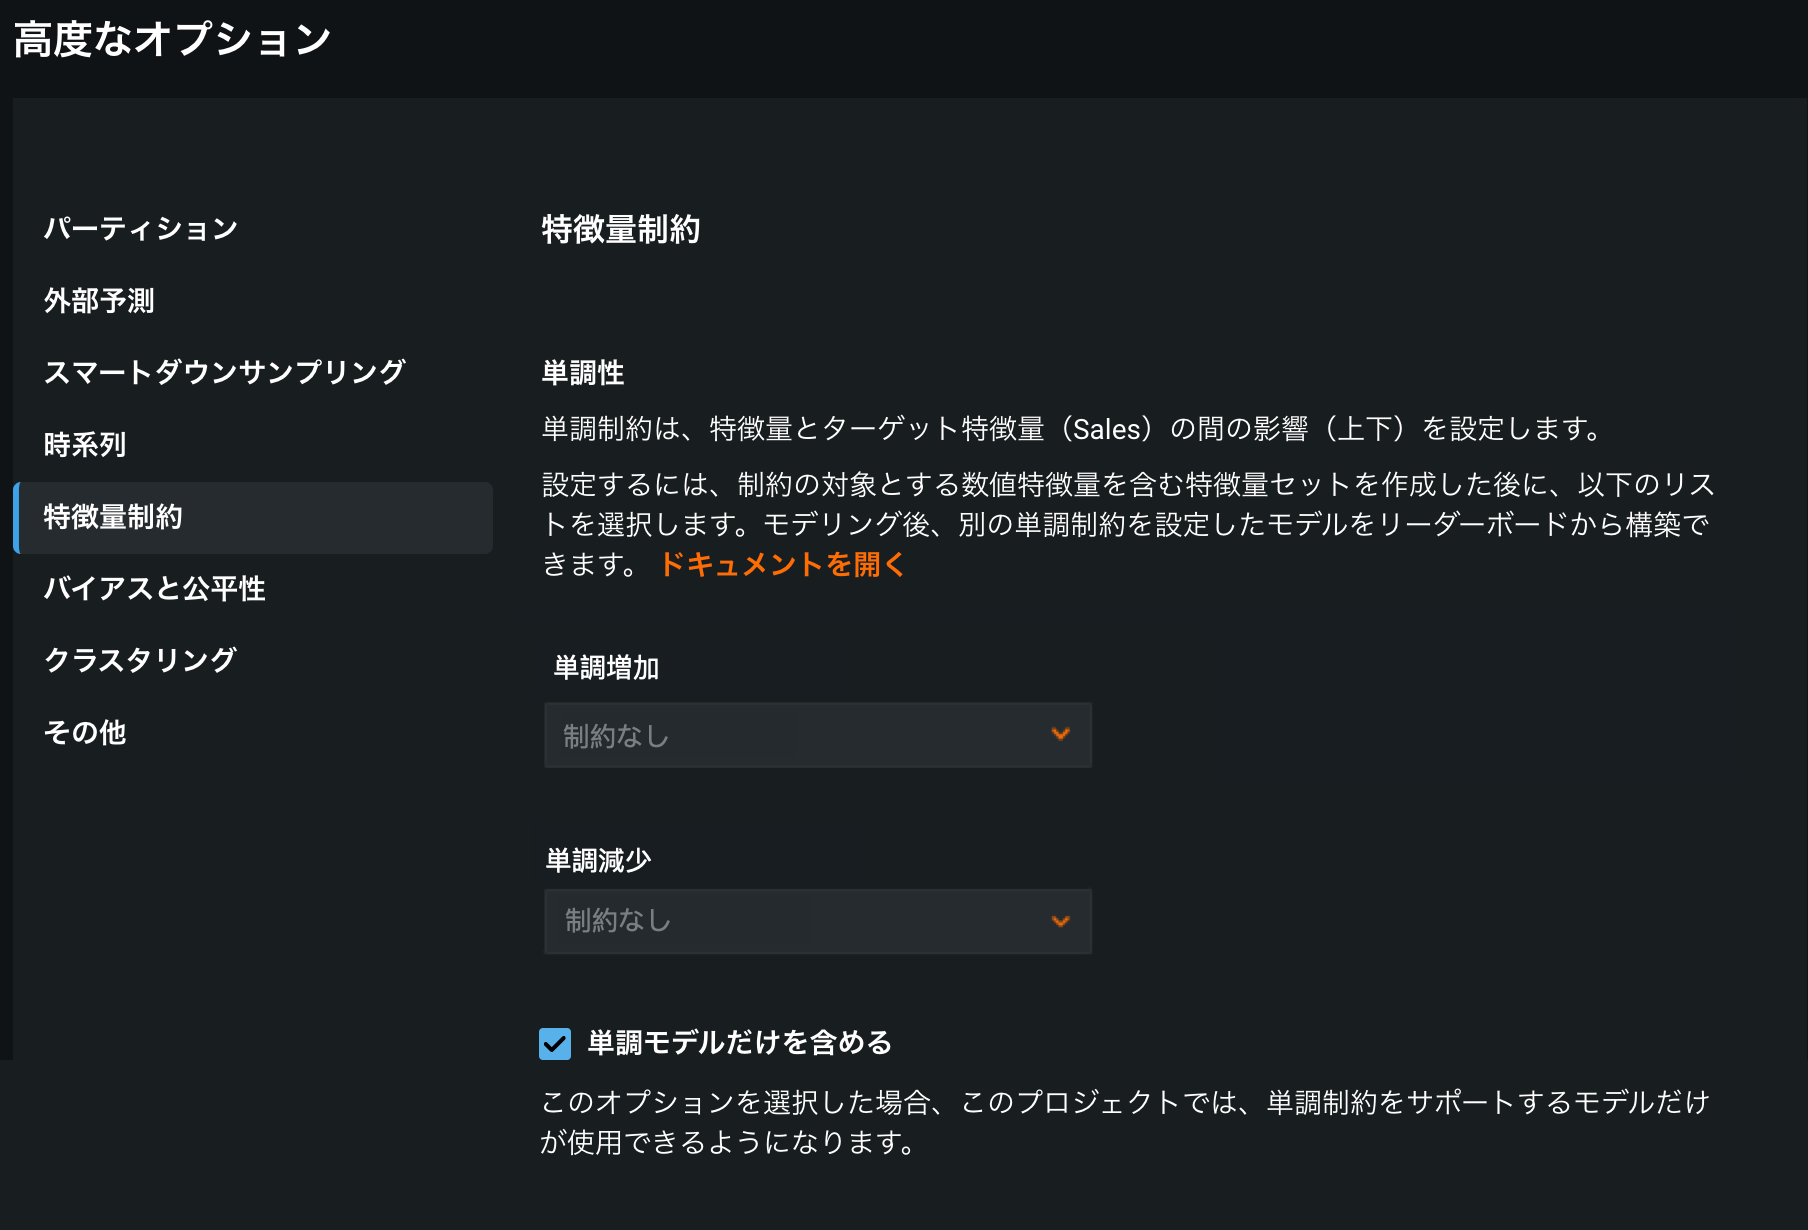
Task: Select the 特徴量制約 sidebar item
Action: 113,517
